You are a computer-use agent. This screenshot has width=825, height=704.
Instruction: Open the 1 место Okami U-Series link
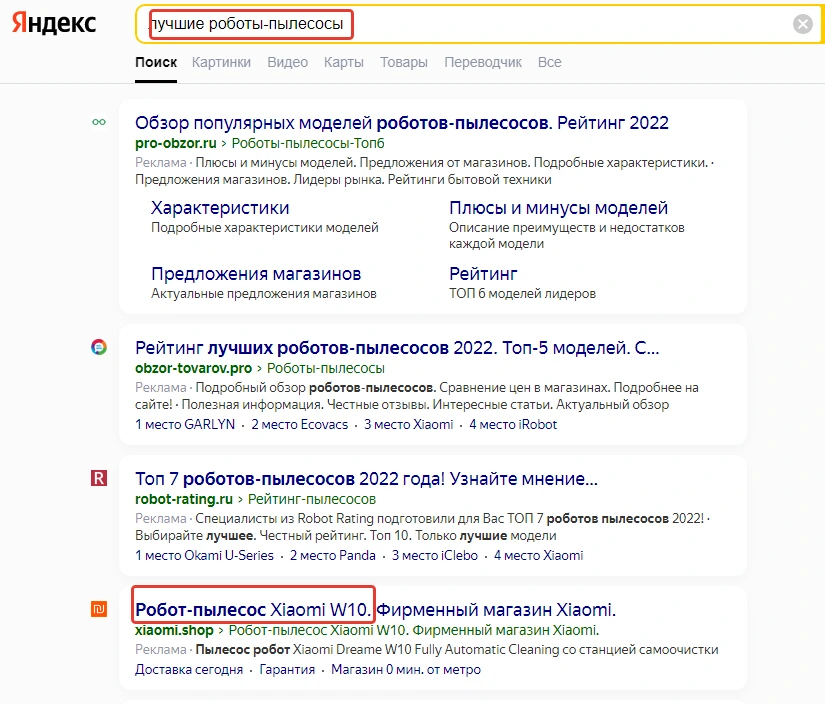pyautogui.click(x=204, y=556)
